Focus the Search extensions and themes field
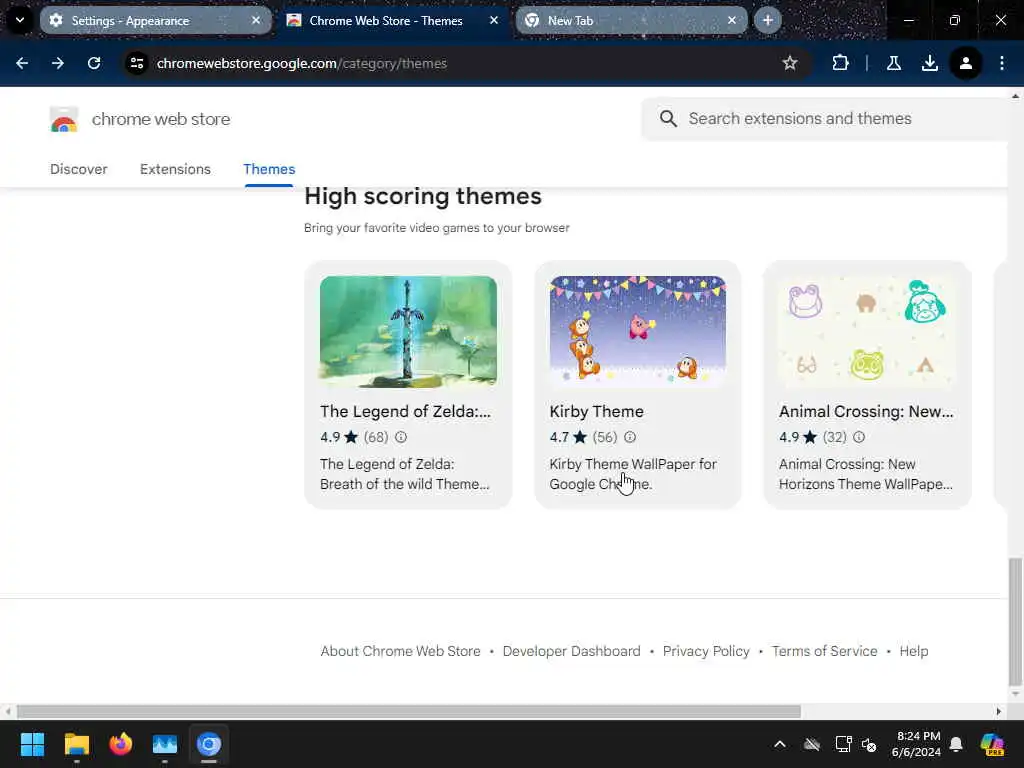Image resolution: width=1024 pixels, height=768 pixels. point(824,119)
